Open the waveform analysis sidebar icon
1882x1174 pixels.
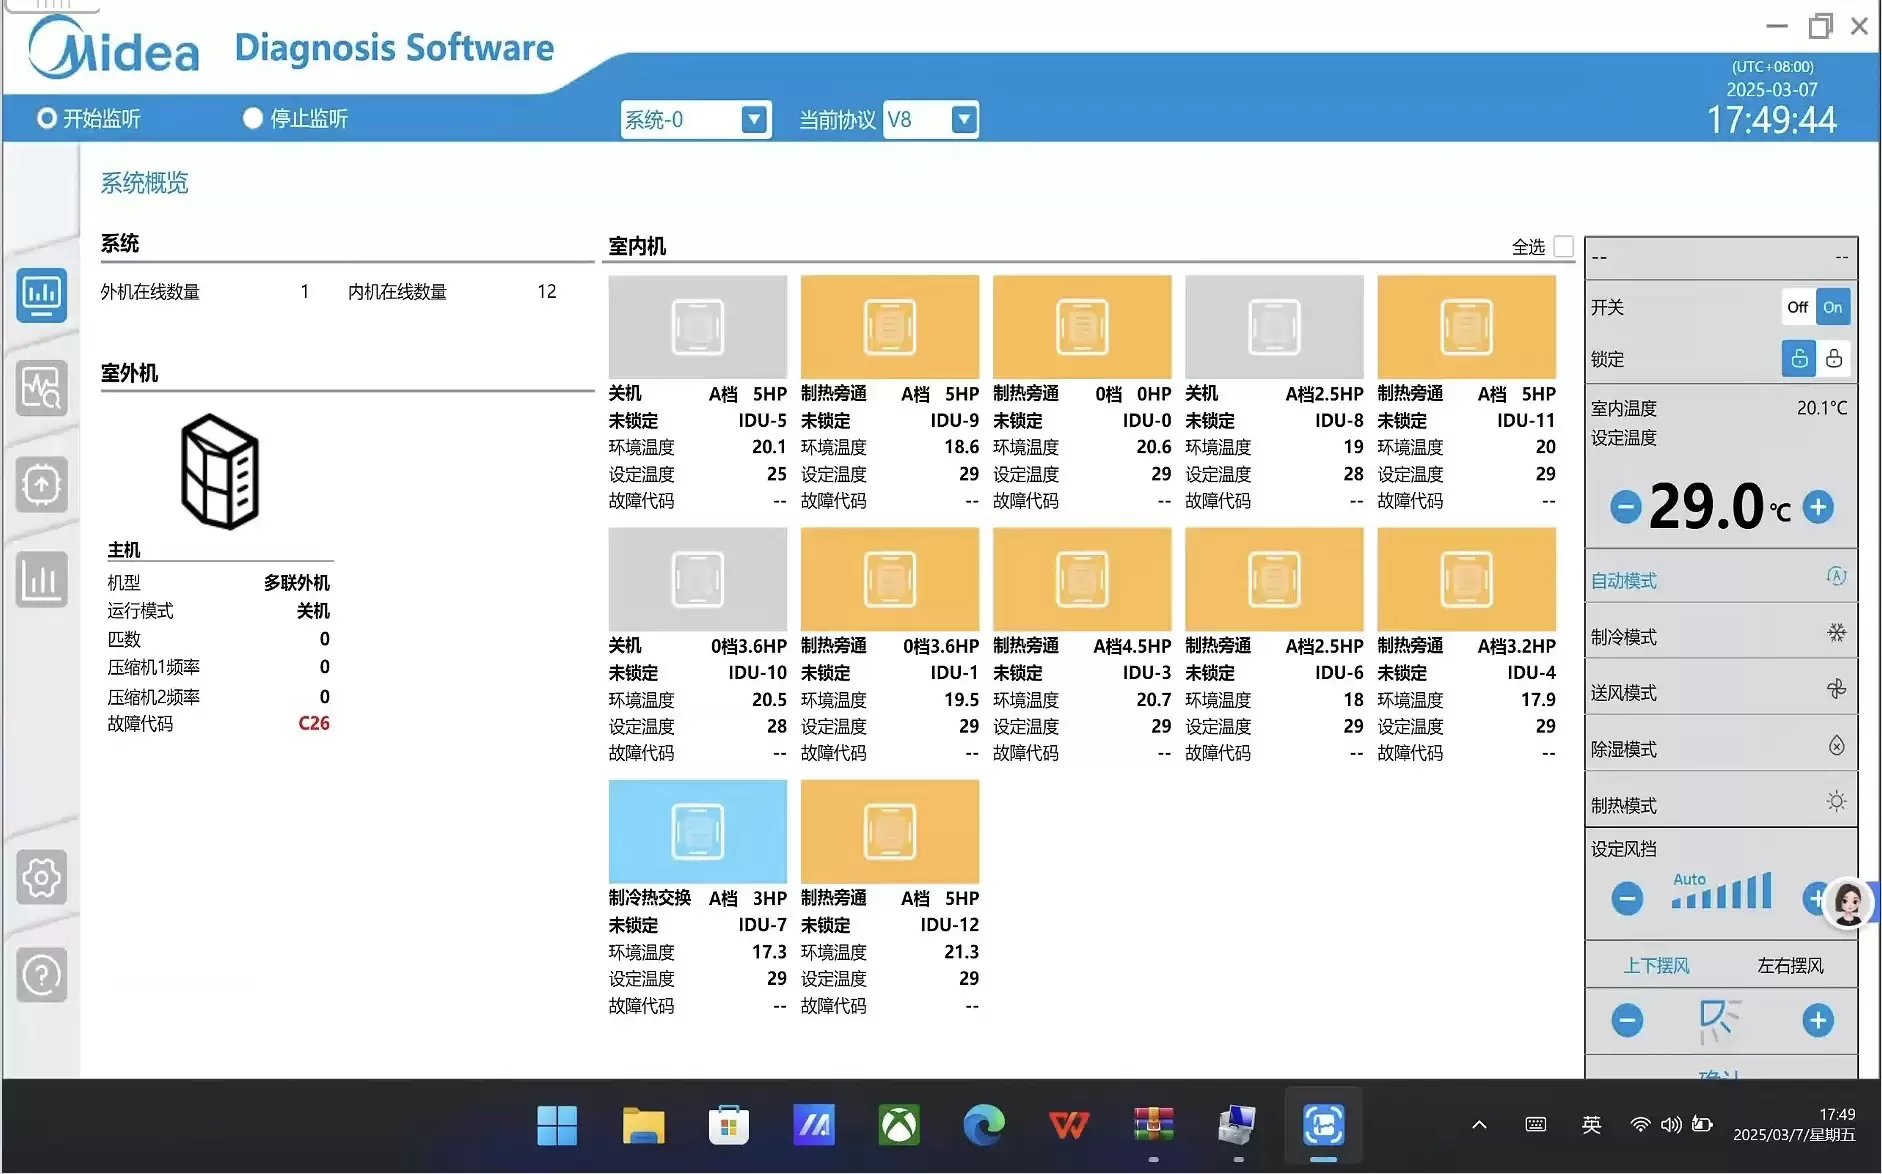[x=42, y=389]
